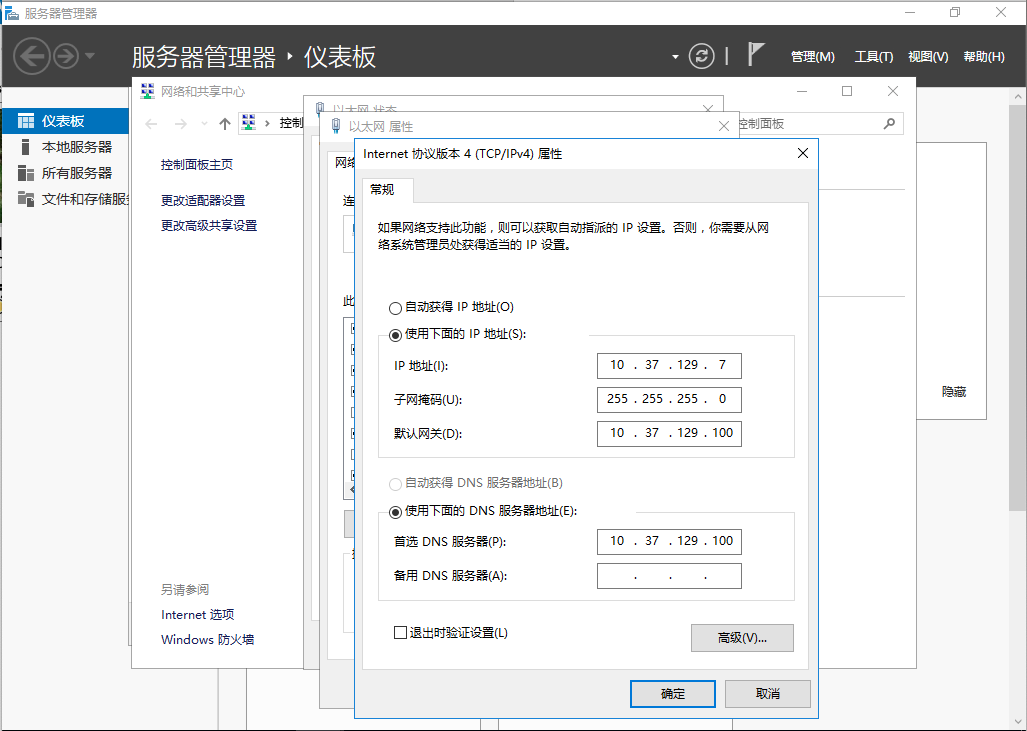
Task: Open the 工具(T) menu
Action: [x=874, y=57]
